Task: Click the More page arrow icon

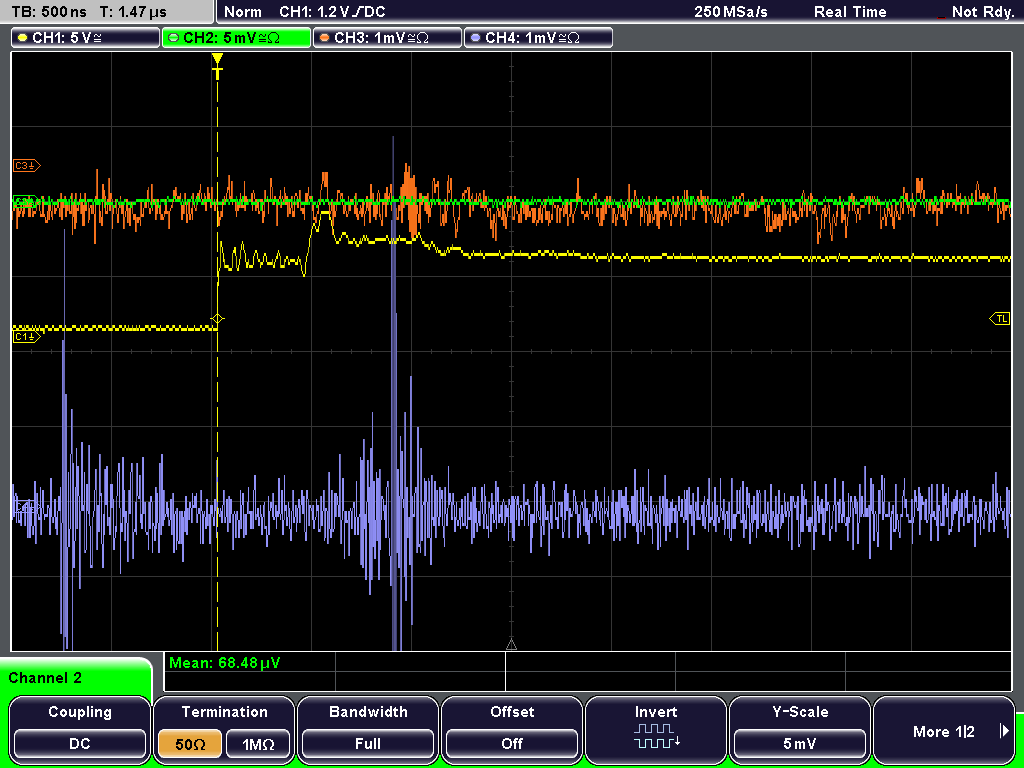Action: pos(1004,731)
